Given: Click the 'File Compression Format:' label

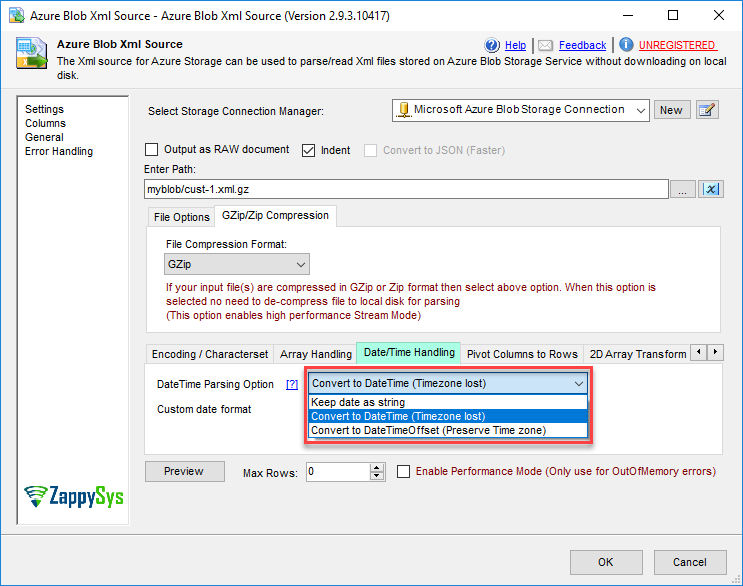Looking at the screenshot, I should pyautogui.click(x=226, y=244).
